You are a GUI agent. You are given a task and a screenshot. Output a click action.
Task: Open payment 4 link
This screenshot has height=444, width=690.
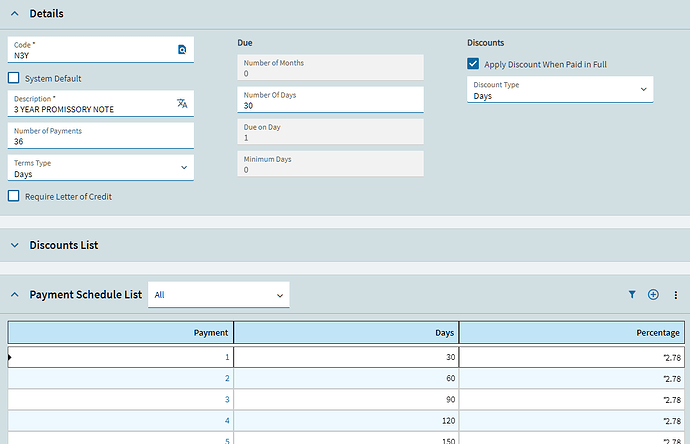click(x=227, y=421)
